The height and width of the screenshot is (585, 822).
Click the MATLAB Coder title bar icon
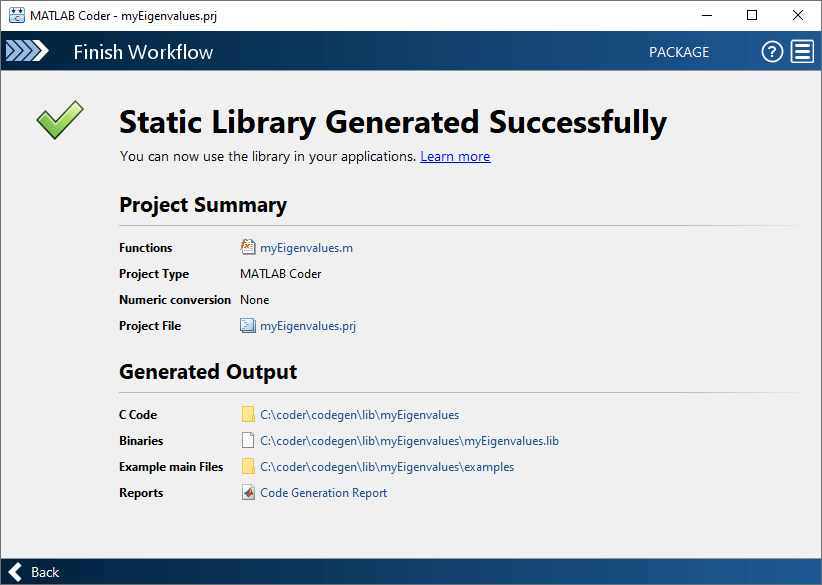pyautogui.click(x=17, y=15)
